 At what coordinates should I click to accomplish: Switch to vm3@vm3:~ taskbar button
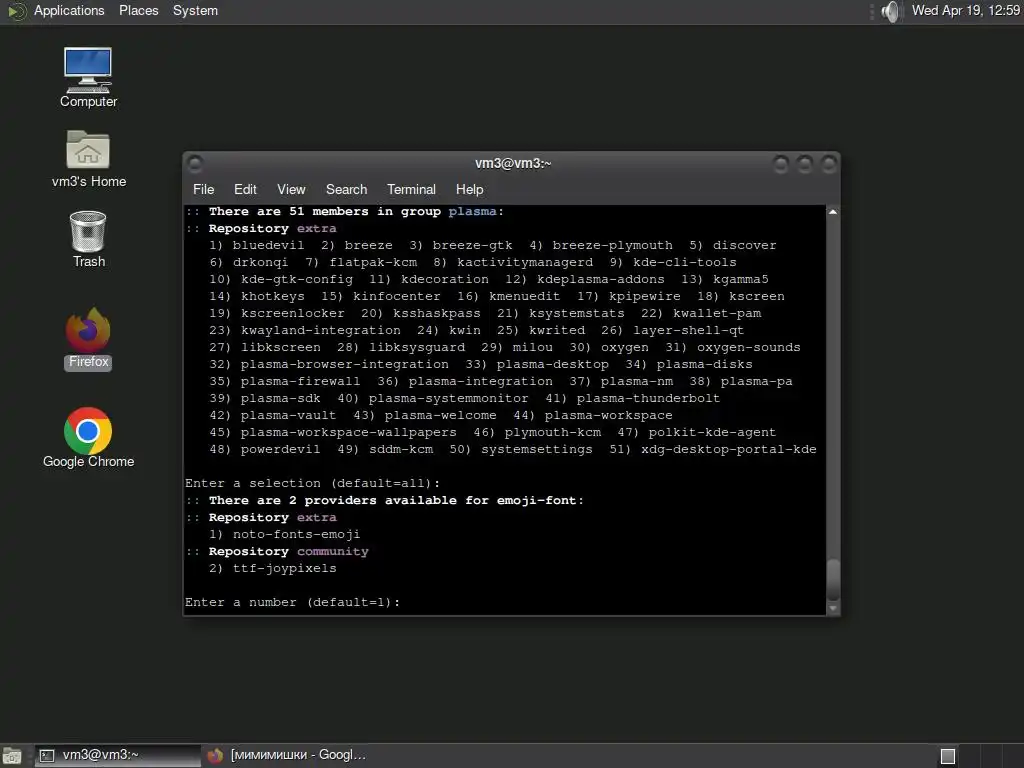click(118, 756)
